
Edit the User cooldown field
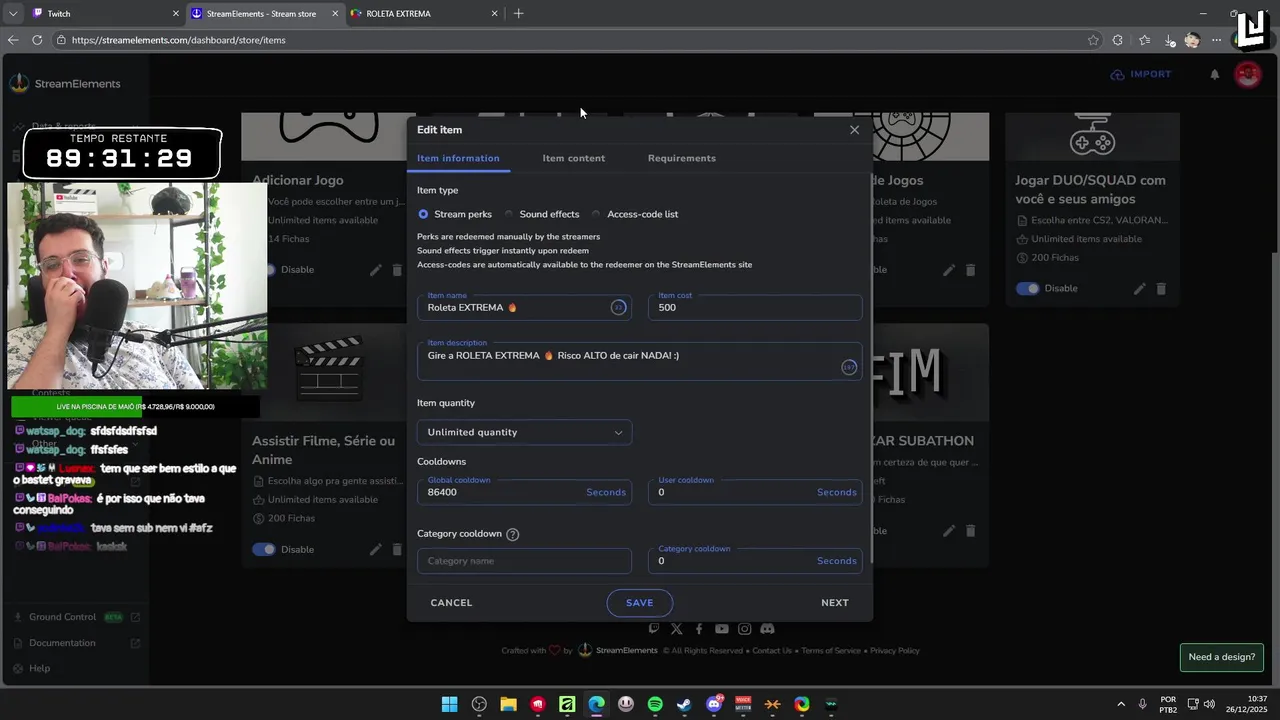tap(755, 492)
